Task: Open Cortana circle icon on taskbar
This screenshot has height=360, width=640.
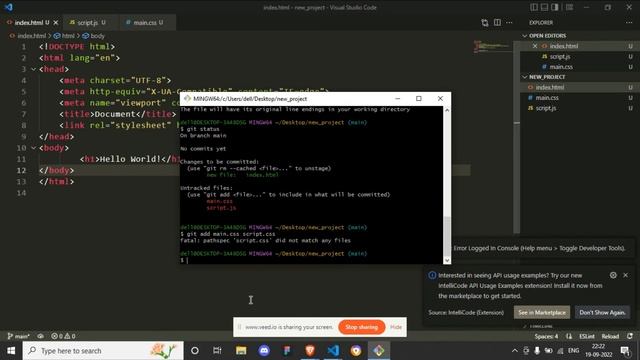Action: coord(195,351)
